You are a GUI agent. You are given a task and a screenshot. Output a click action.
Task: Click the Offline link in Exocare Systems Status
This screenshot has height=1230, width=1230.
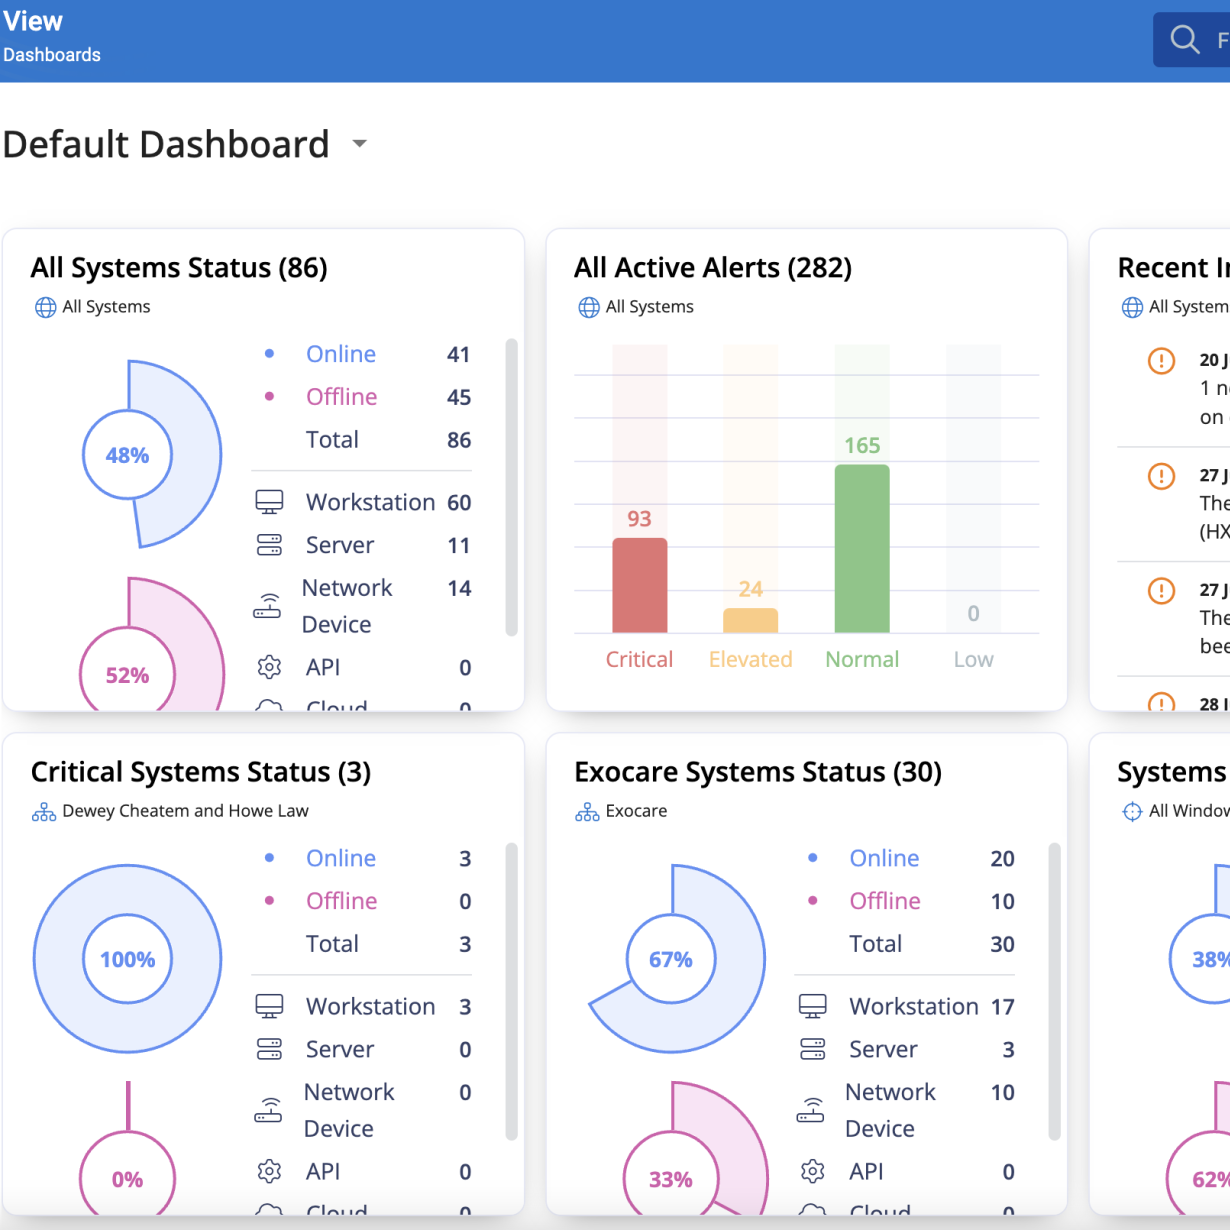point(884,901)
